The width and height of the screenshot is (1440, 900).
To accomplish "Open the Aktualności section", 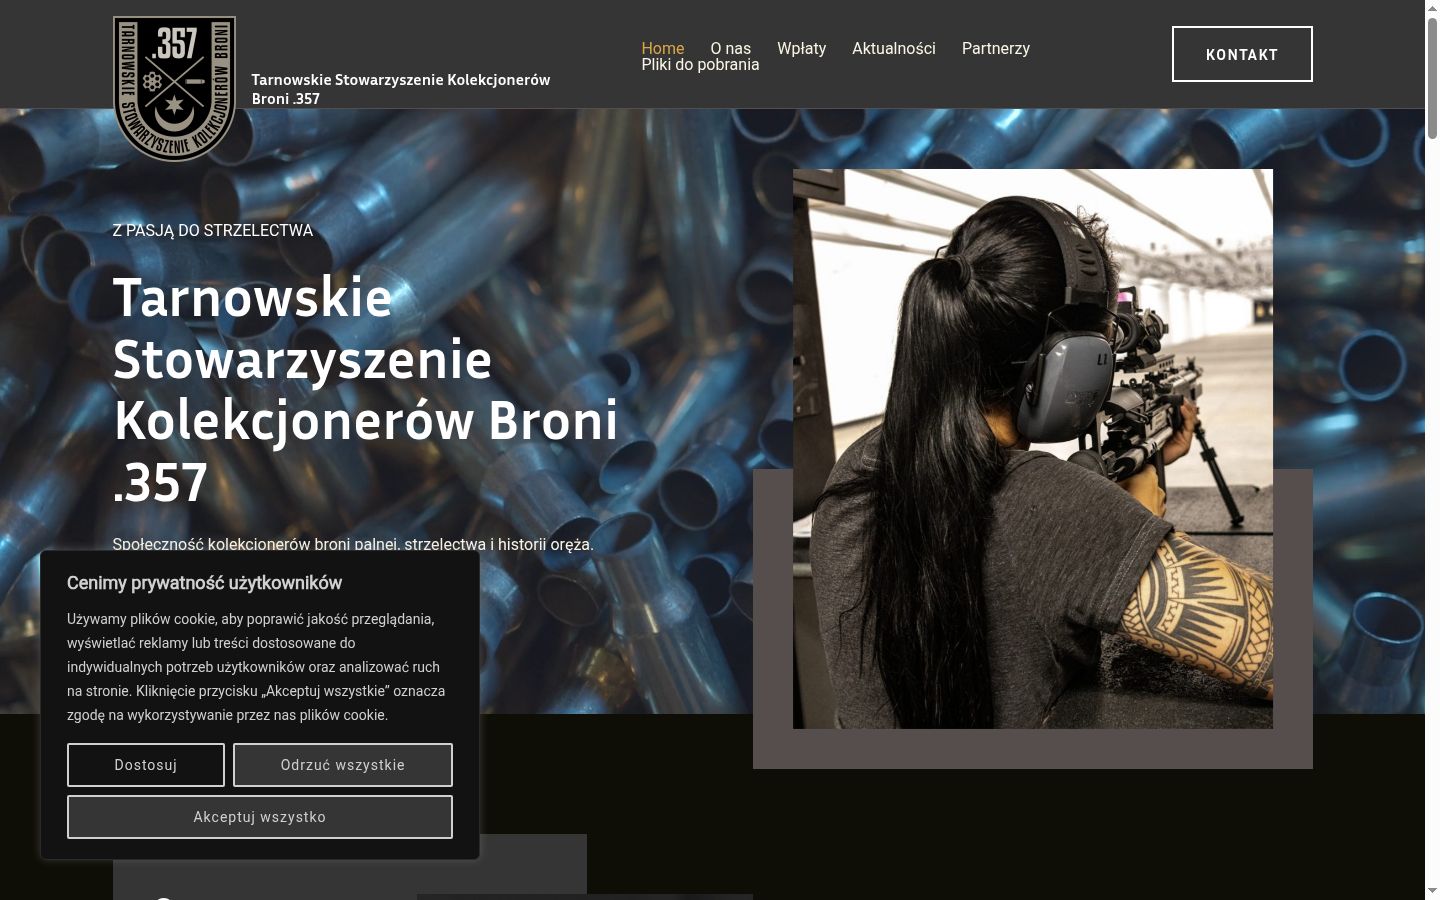I will (x=894, y=48).
